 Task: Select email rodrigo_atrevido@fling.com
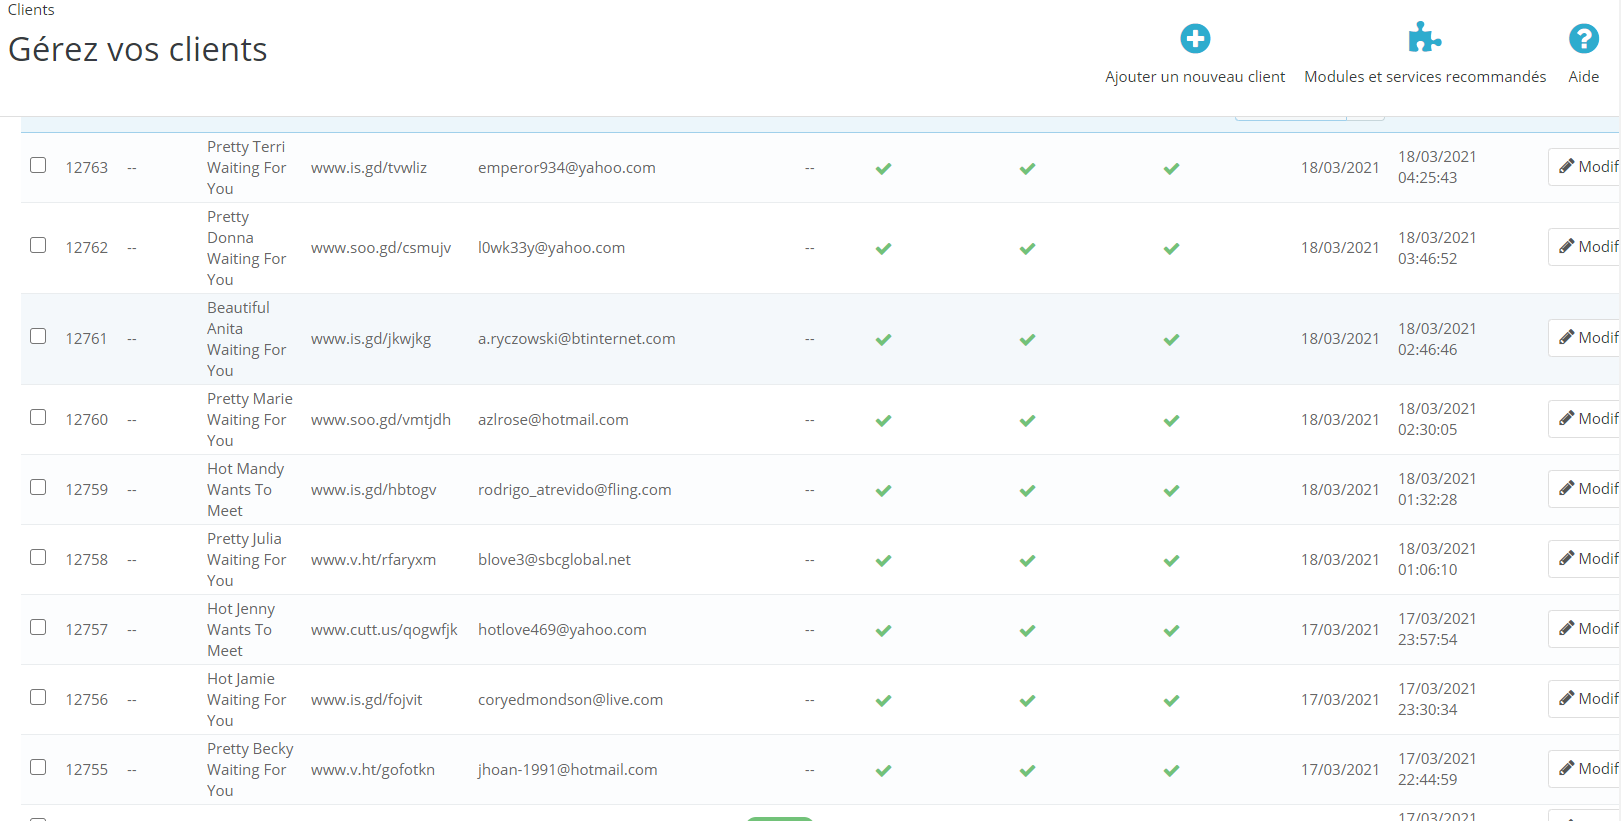(x=575, y=490)
